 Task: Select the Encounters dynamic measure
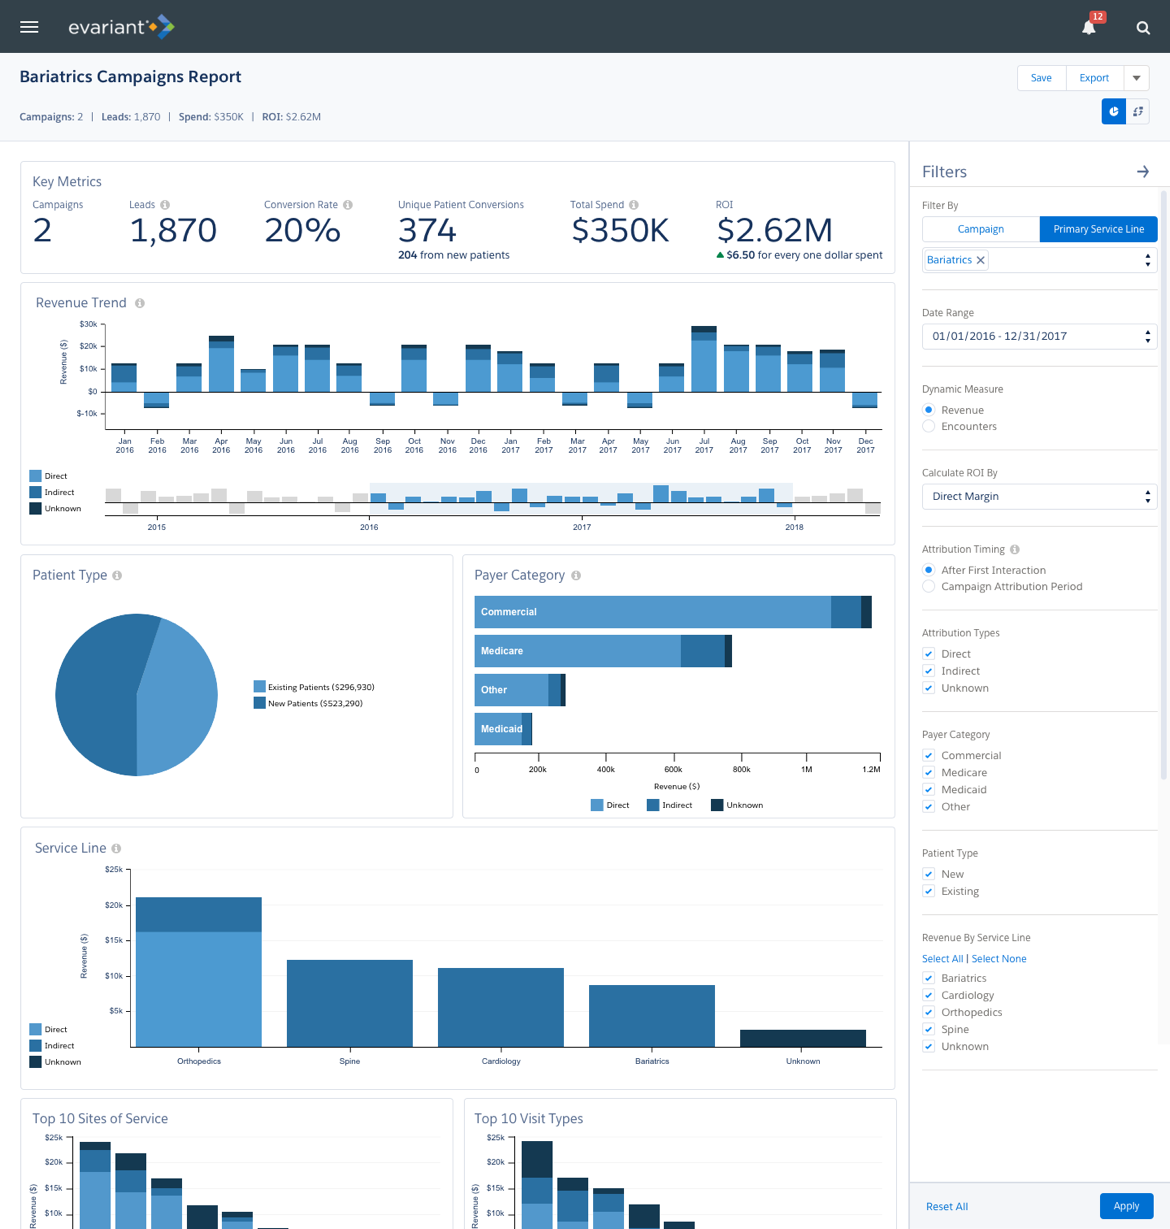pos(929,427)
